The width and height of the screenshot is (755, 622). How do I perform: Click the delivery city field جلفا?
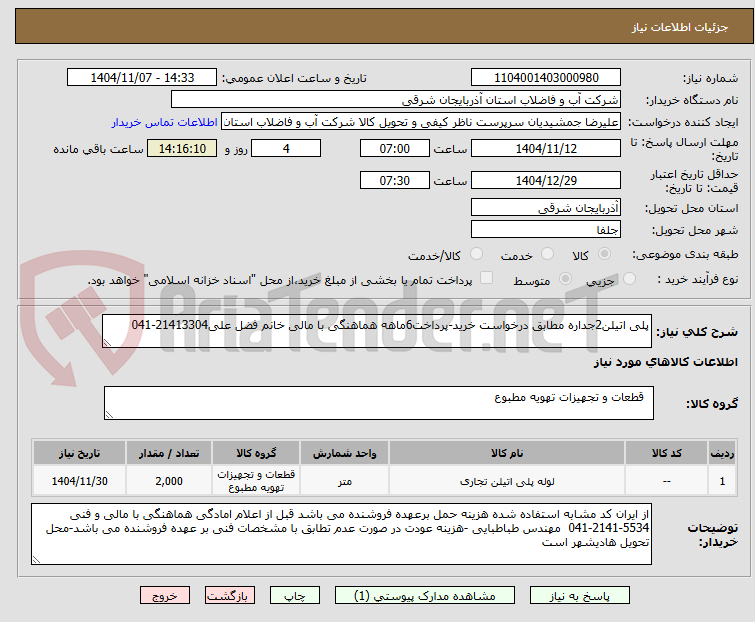click(546, 230)
